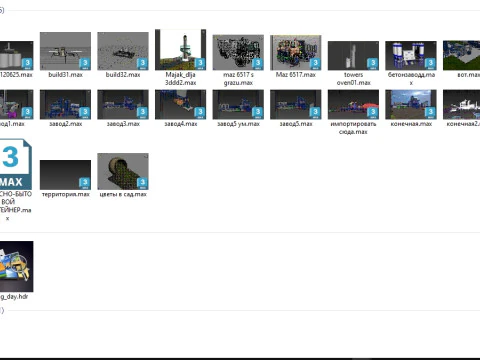The width and height of the screenshot is (480, 360).
Task: Select the конечная.max rendered thumbnail
Action: click(411, 104)
